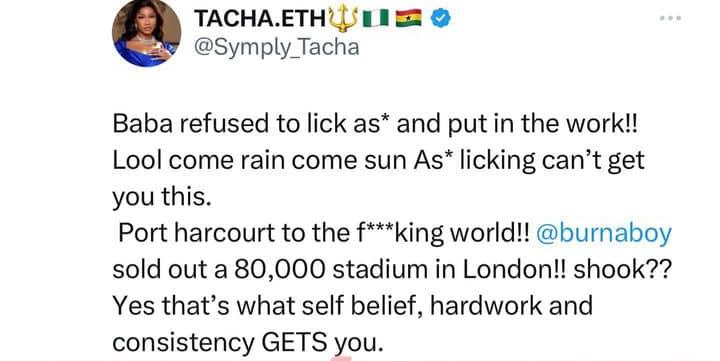
Task: Click the blue verified checkmark badge
Action: (441, 18)
